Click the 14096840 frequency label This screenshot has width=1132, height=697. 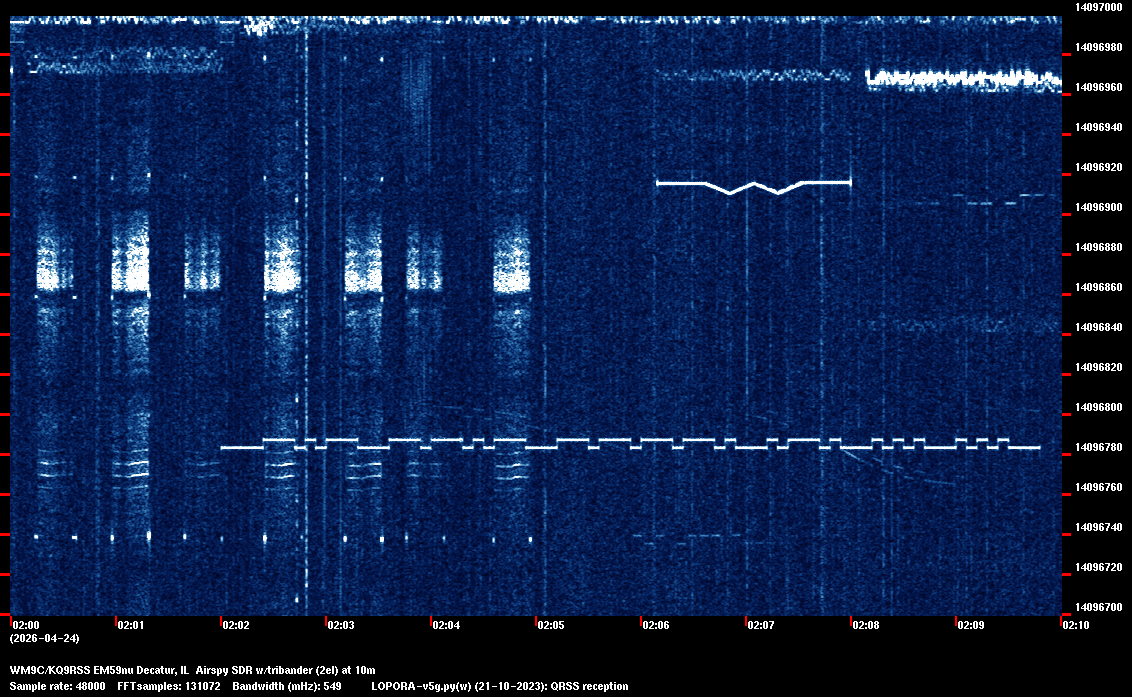(1098, 327)
